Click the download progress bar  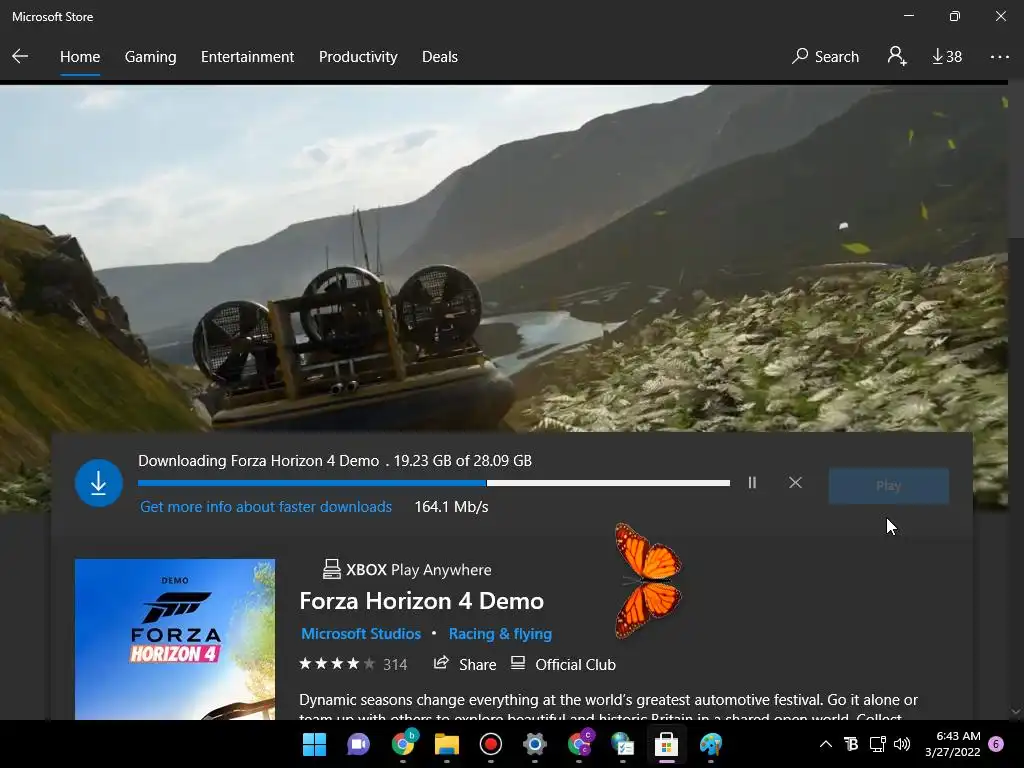click(x=434, y=483)
